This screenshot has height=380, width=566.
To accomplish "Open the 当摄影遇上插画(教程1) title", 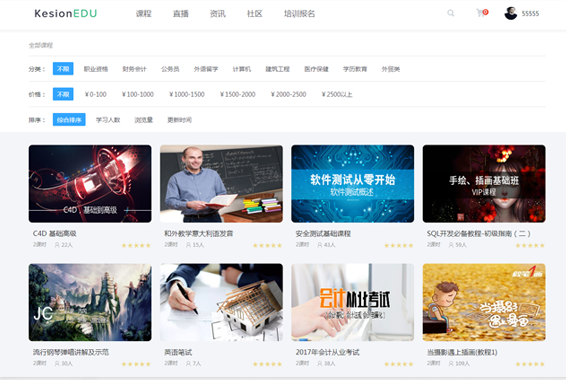I will 462,352.
